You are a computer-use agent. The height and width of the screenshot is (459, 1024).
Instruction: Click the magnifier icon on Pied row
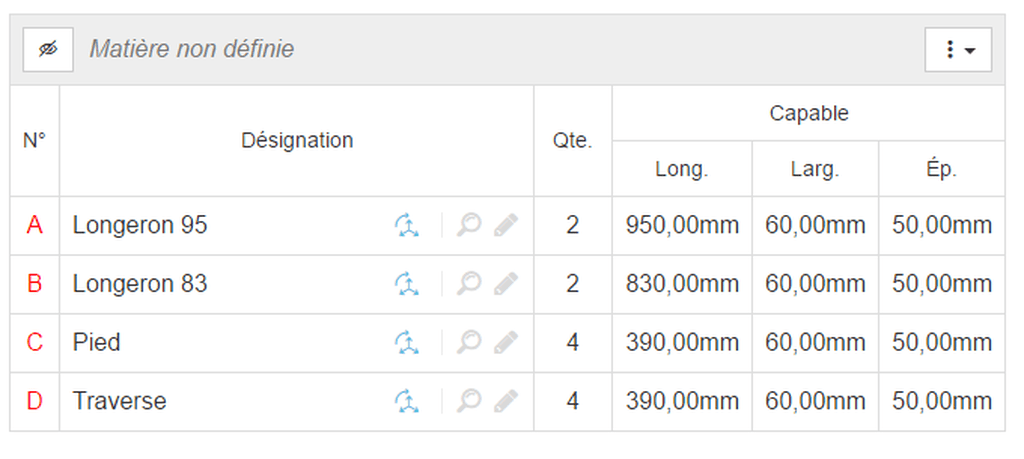(x=469, y=343)
